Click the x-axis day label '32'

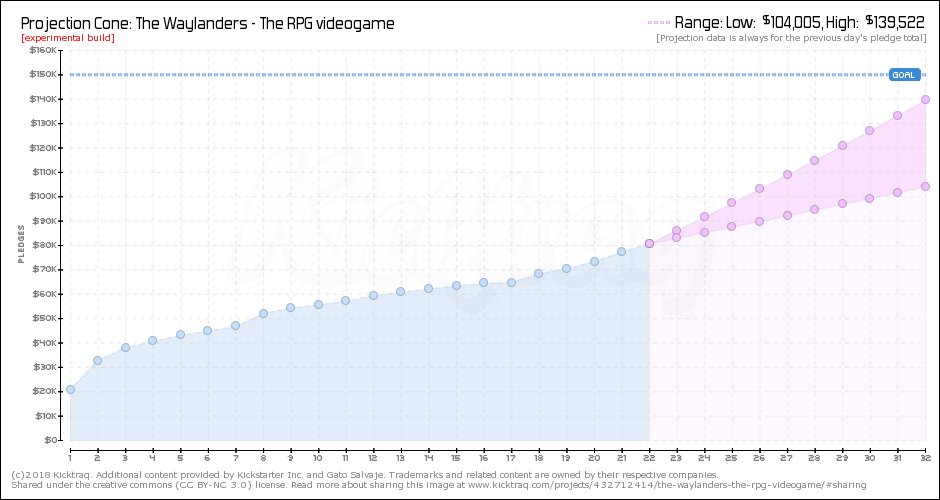[925, 457]
